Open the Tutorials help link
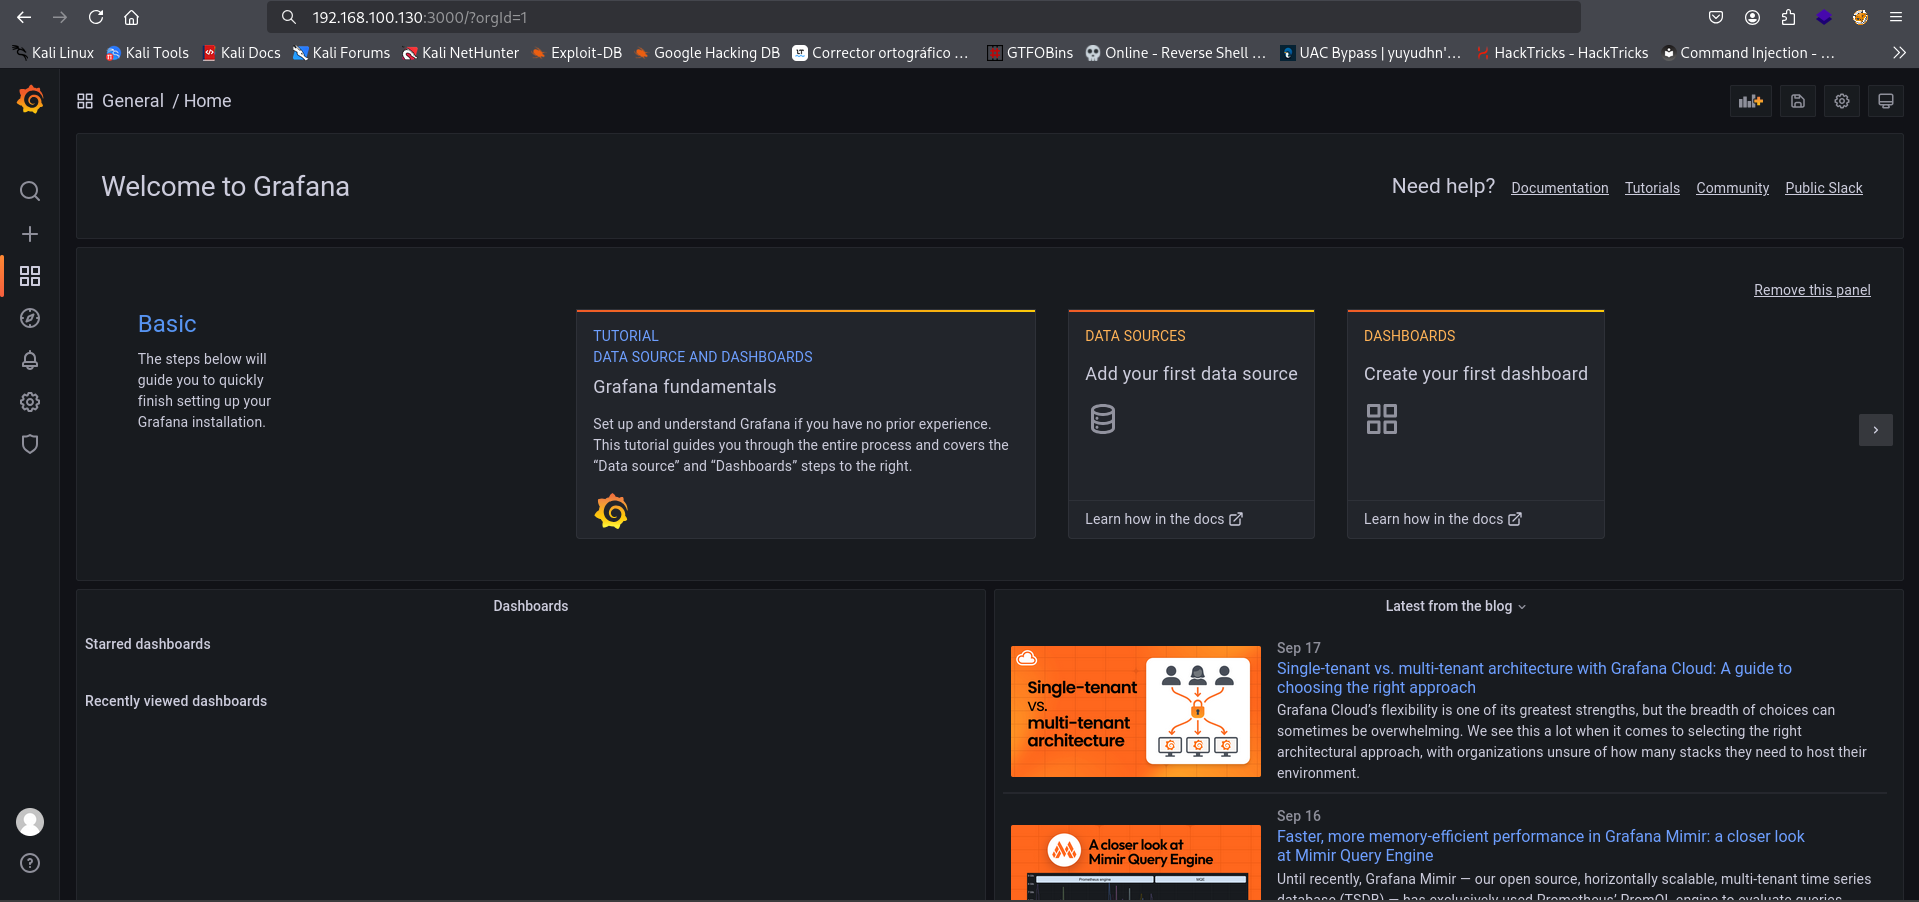The width and height of the screenshot is (1919, 902). pos(1652,188)
